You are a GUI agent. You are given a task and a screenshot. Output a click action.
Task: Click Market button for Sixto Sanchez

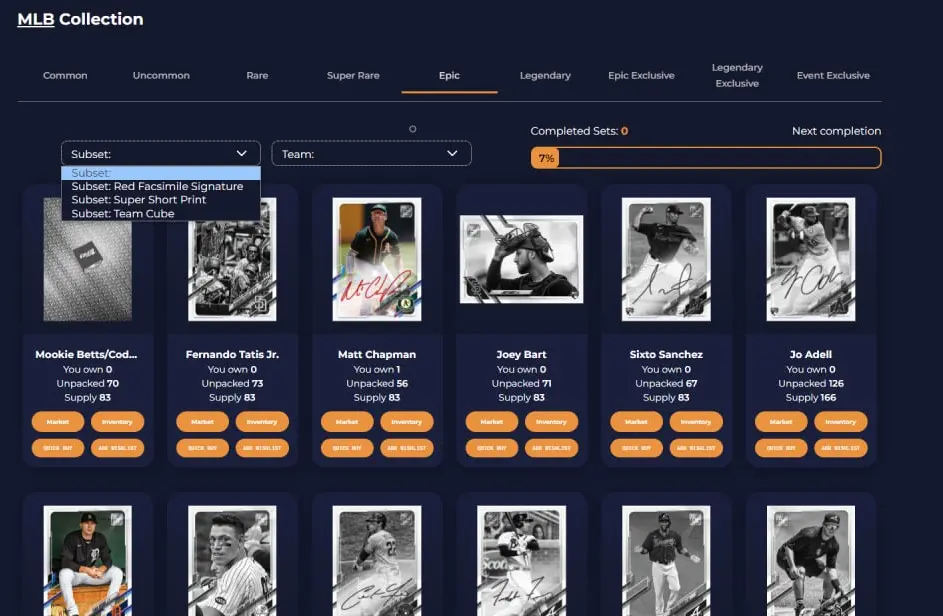(x=636, y=422)
